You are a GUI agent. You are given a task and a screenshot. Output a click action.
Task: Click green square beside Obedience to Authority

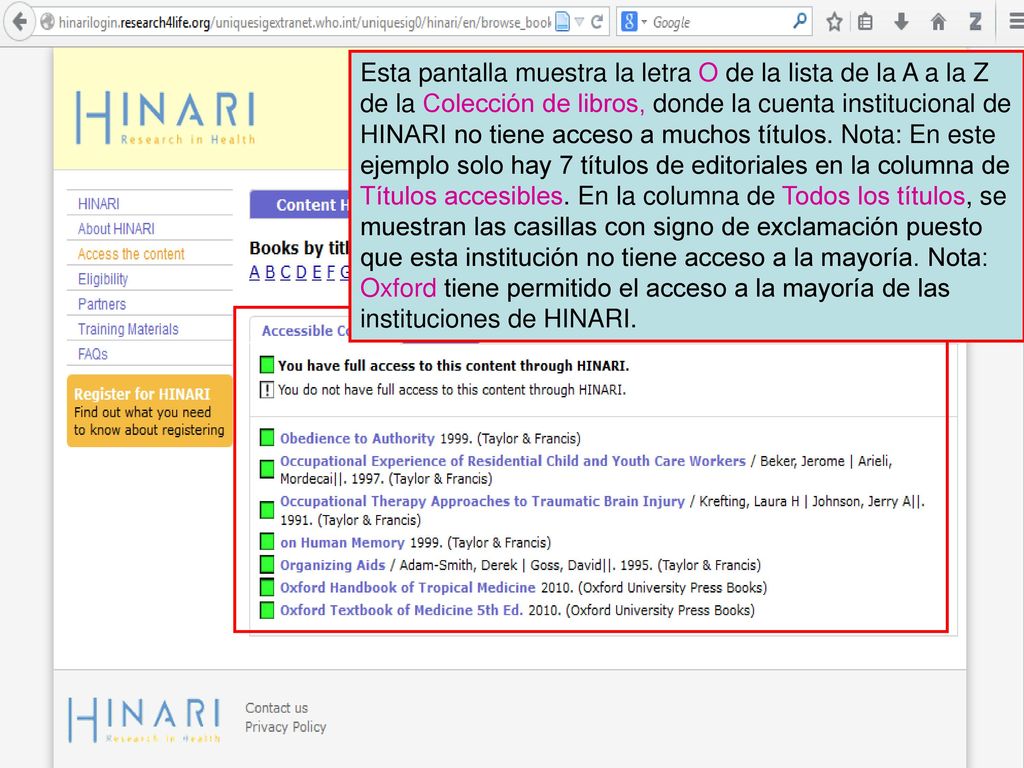266,438
